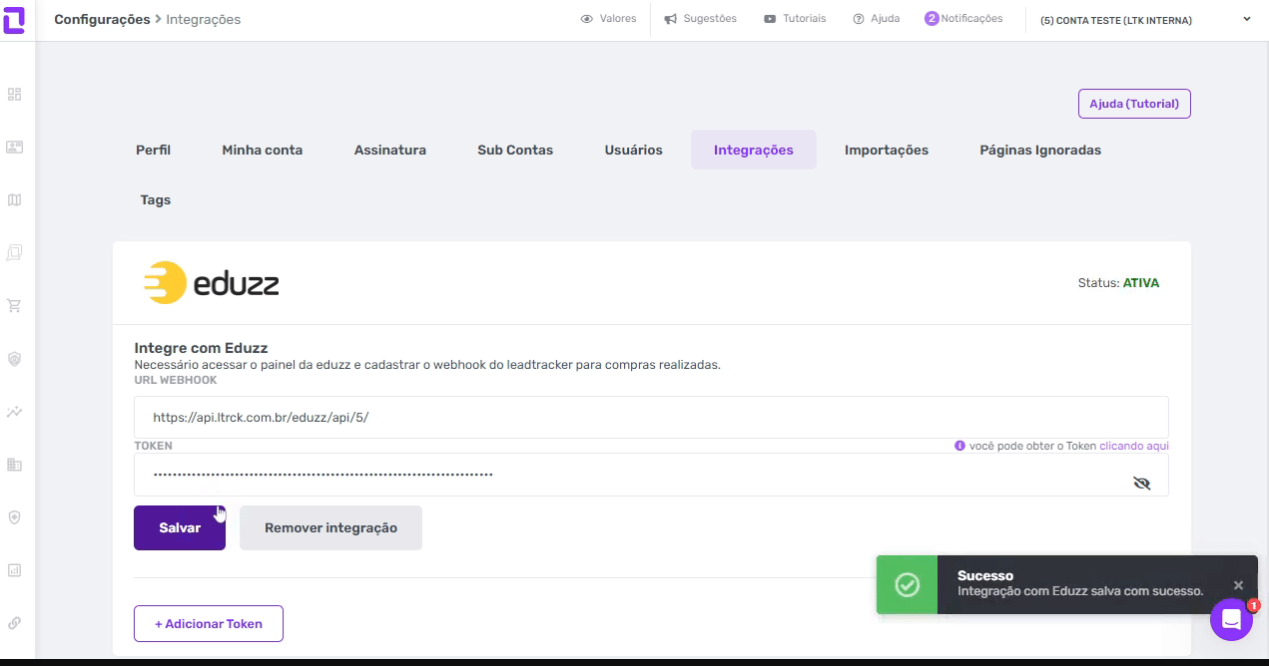Image resolution: width=1269 pixels, height=666 pixels.
Task: Click Configurações in the breadcrumb
Action: click(x=102, y=19)
